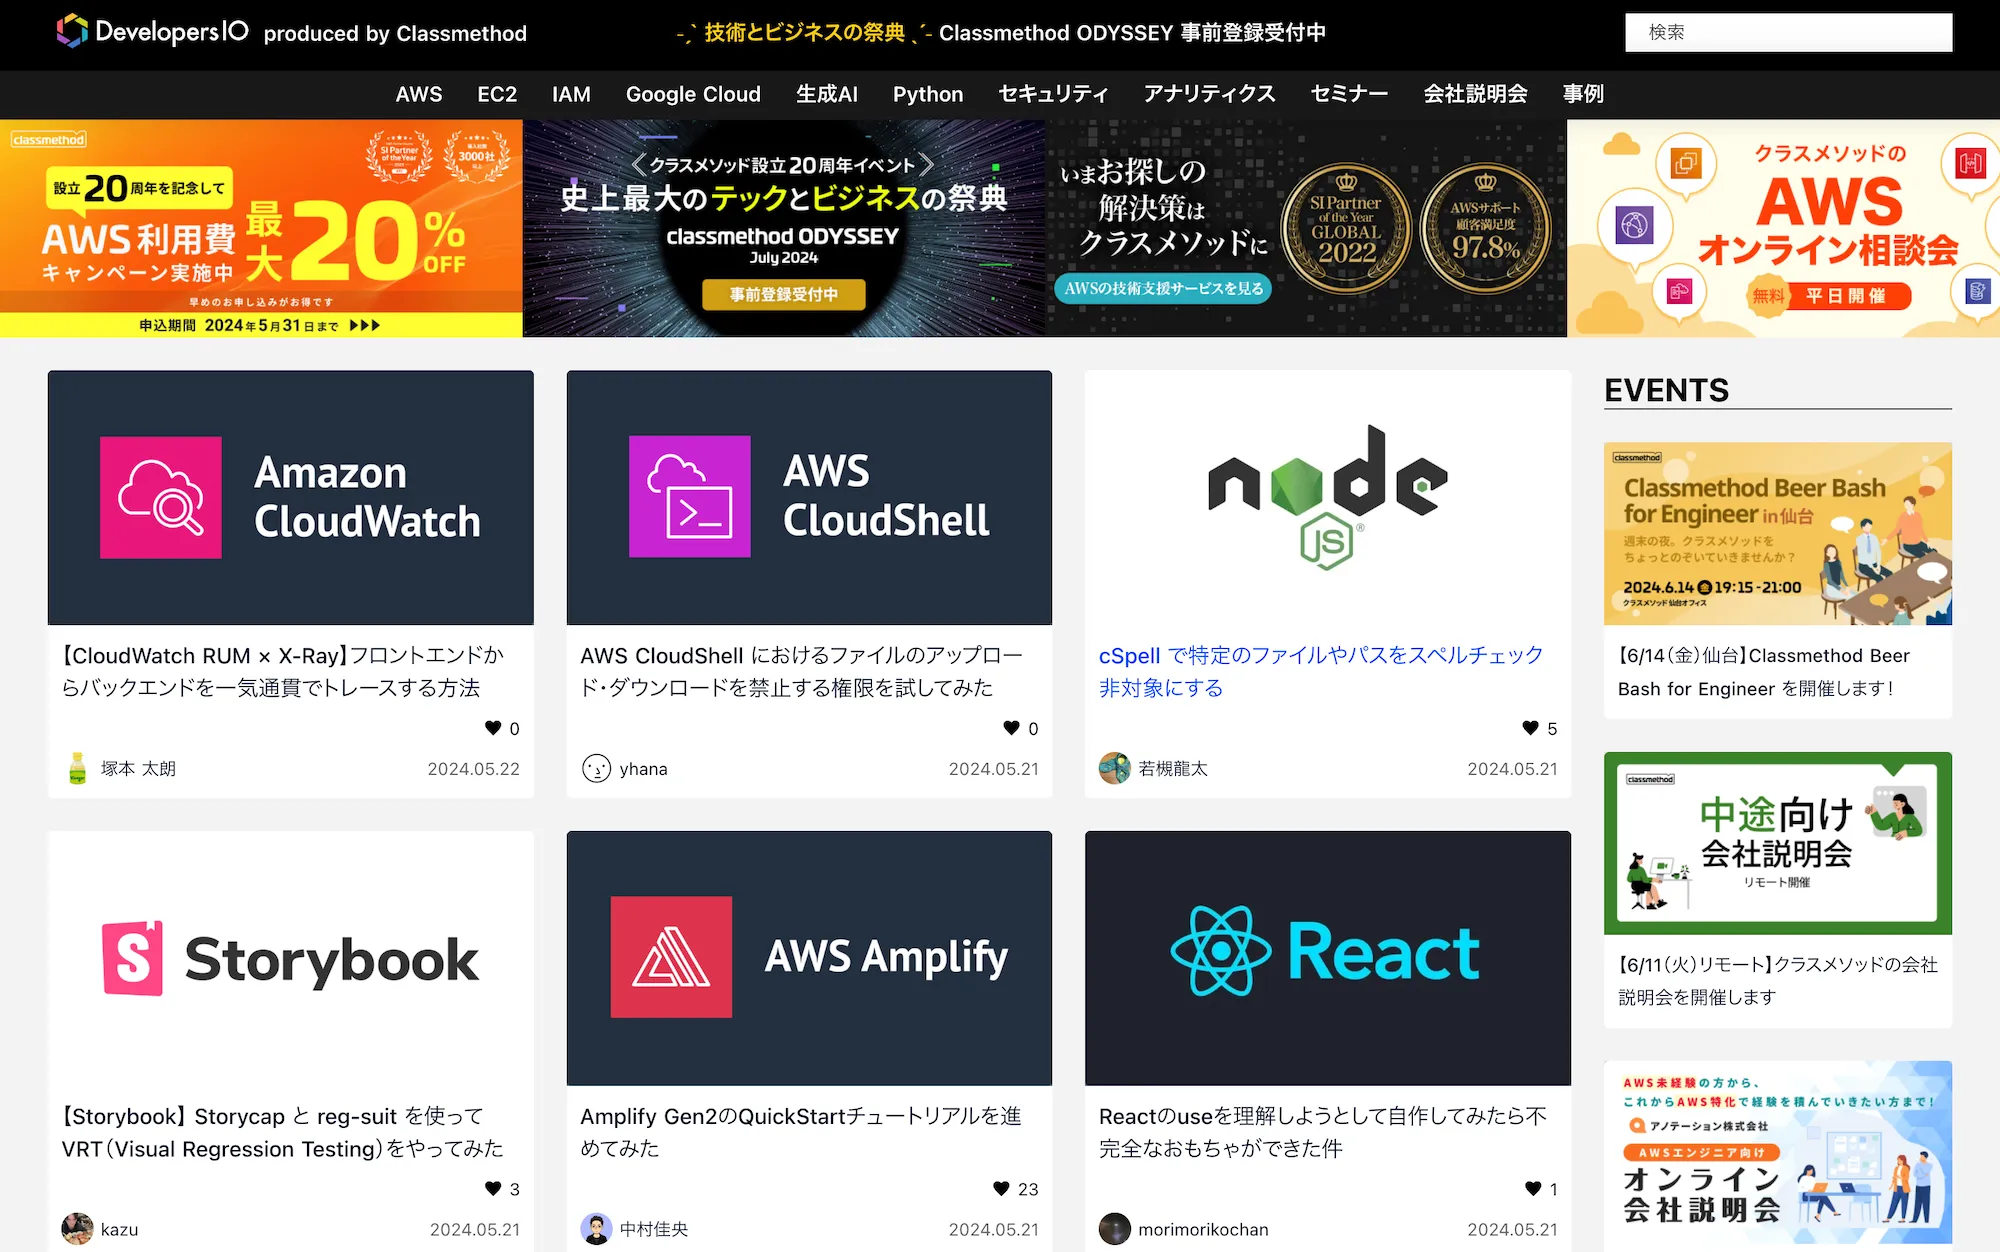Image resolution: width=2000 pixels, height=1252 pixels.
Task: Click author name kazu
Action: coord(119,1230)
